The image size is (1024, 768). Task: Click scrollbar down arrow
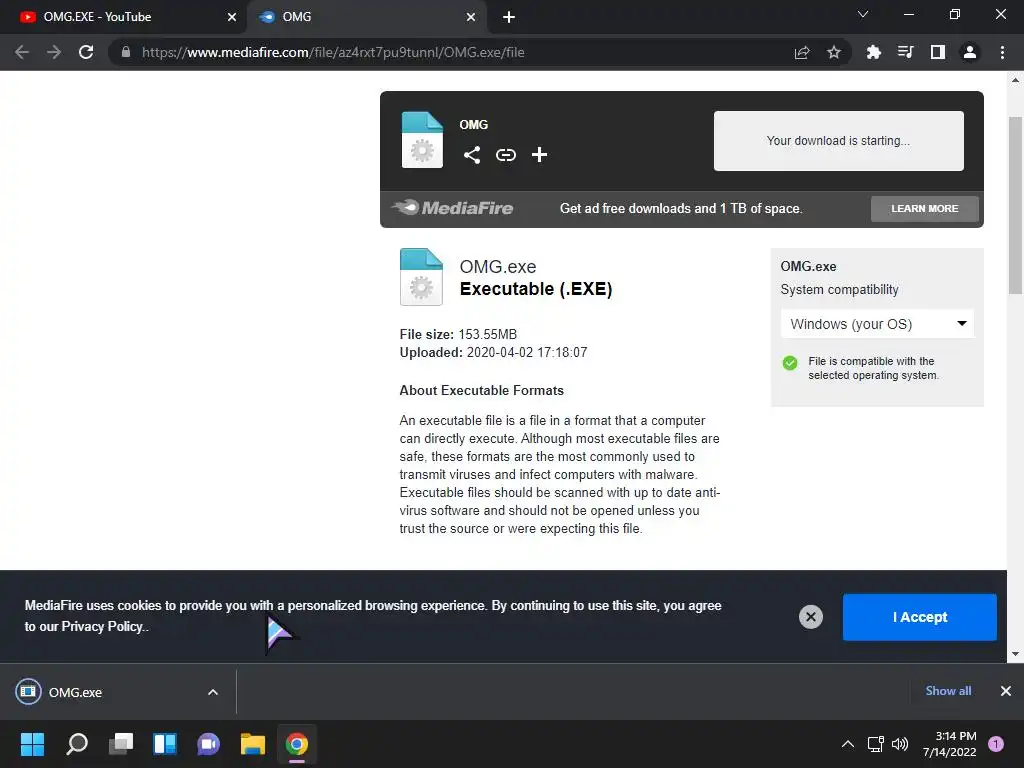(x=1015, y=654)
